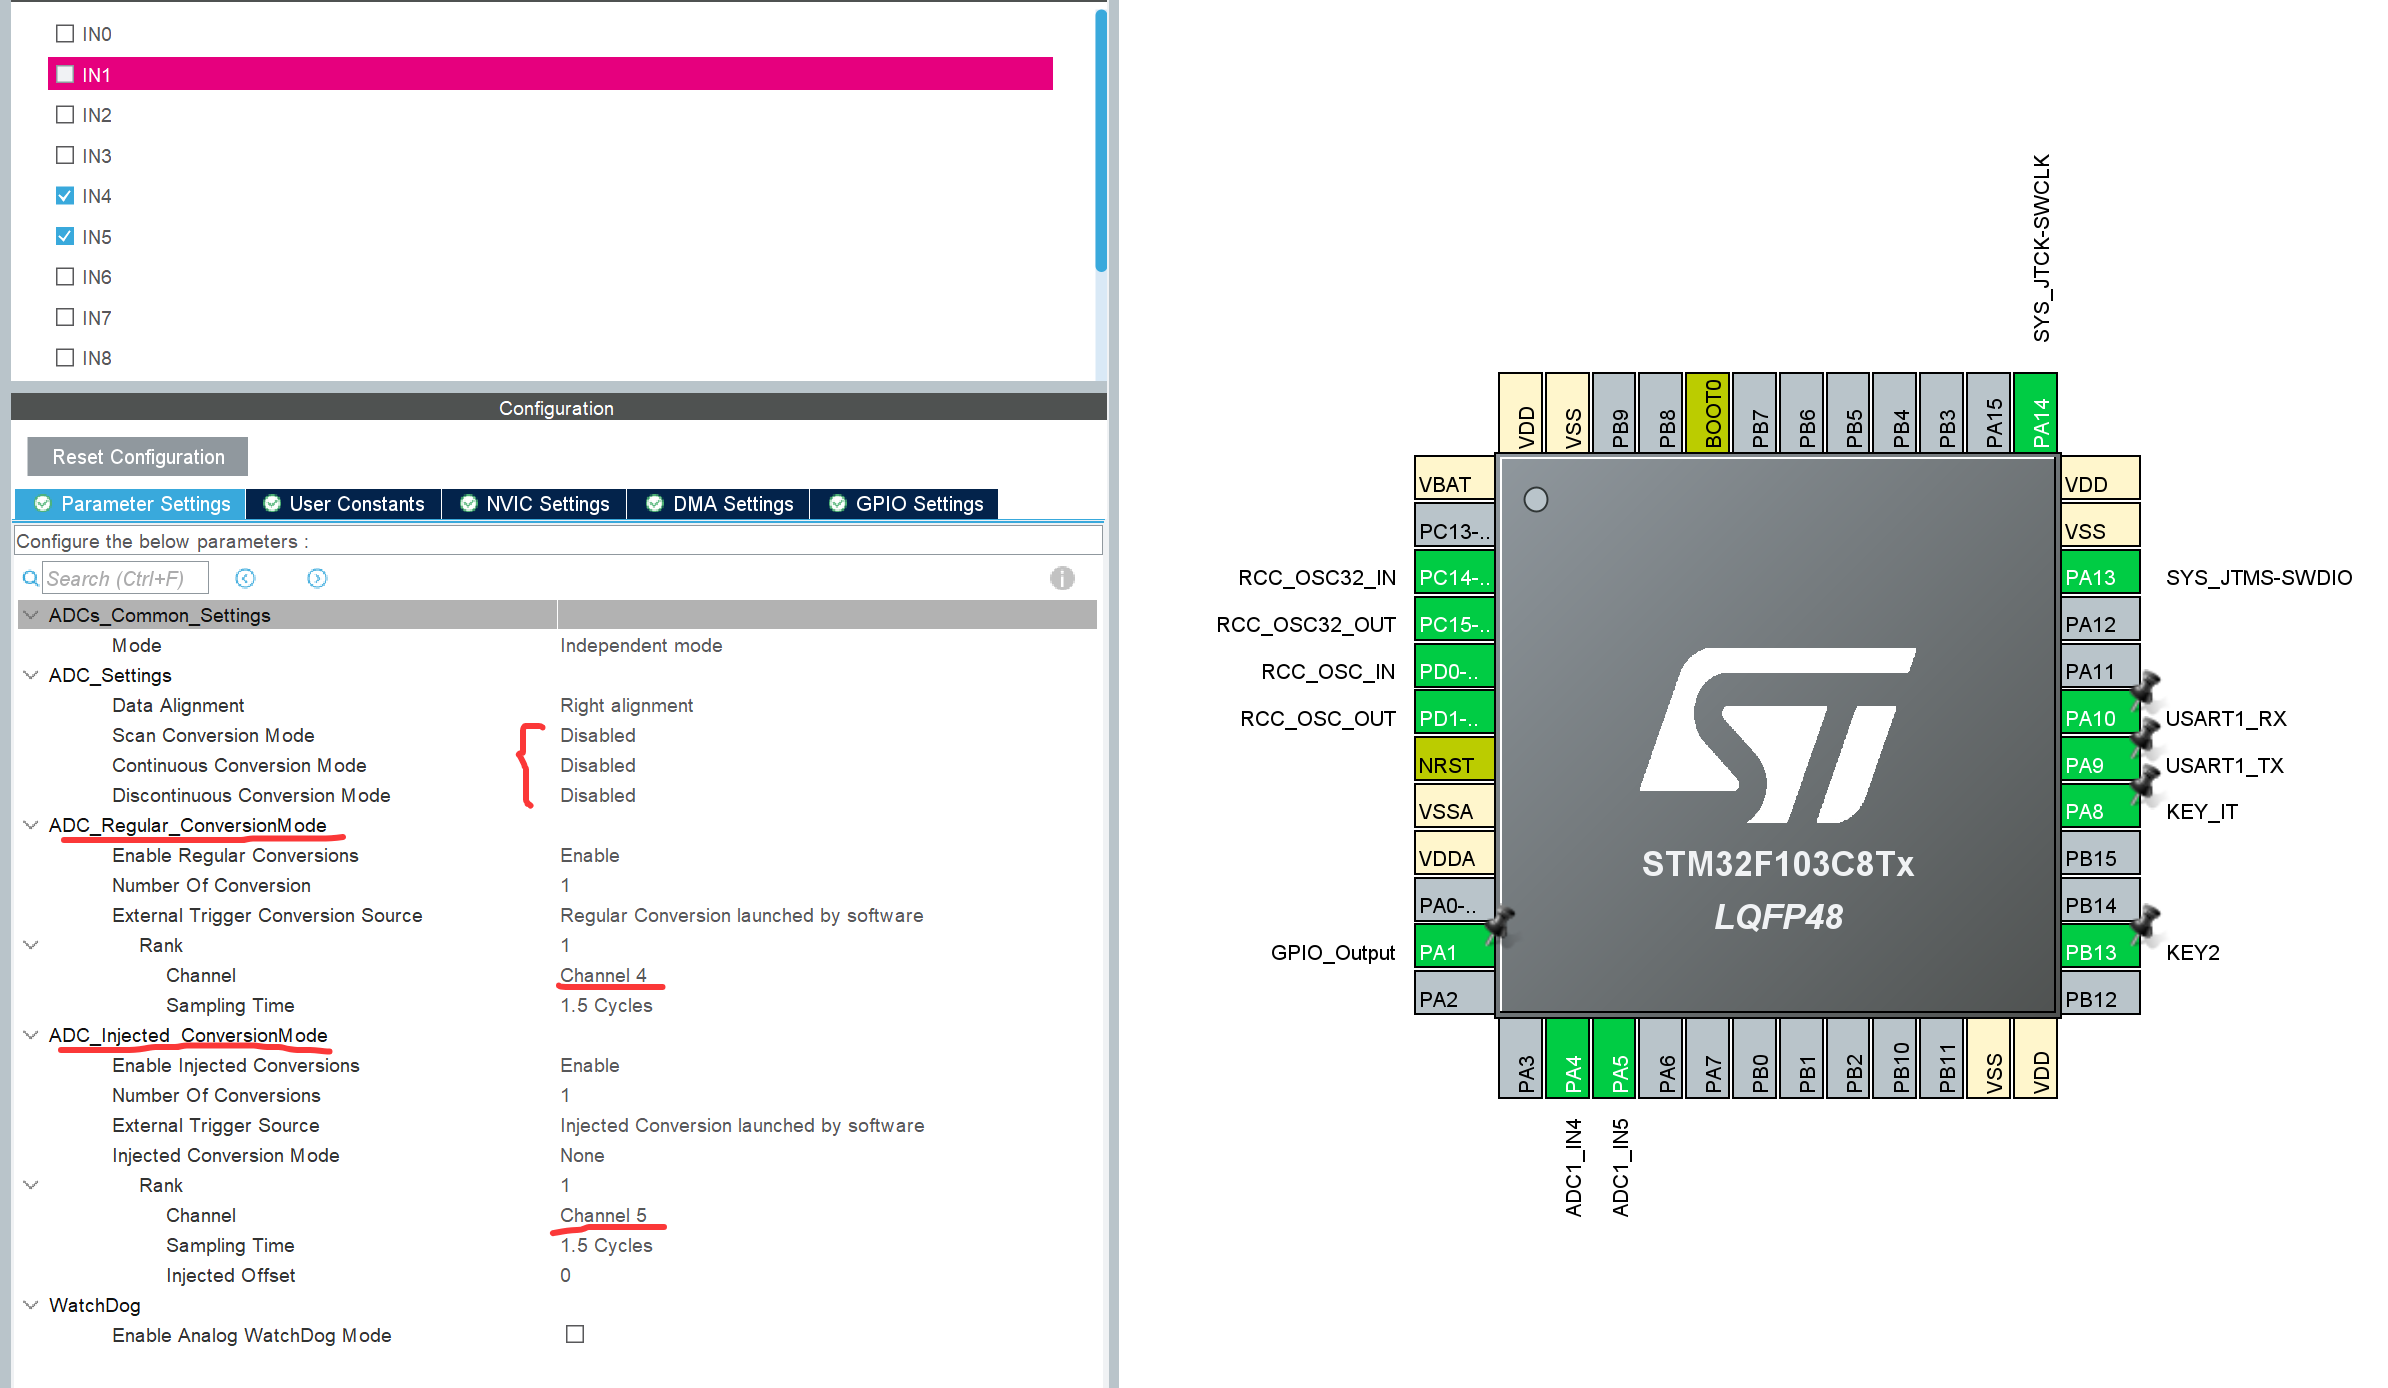The width and height of the screenshot is (2388, 1388).
Task: Check the IN3 channel checkbox
Action: tap(65, 155)
